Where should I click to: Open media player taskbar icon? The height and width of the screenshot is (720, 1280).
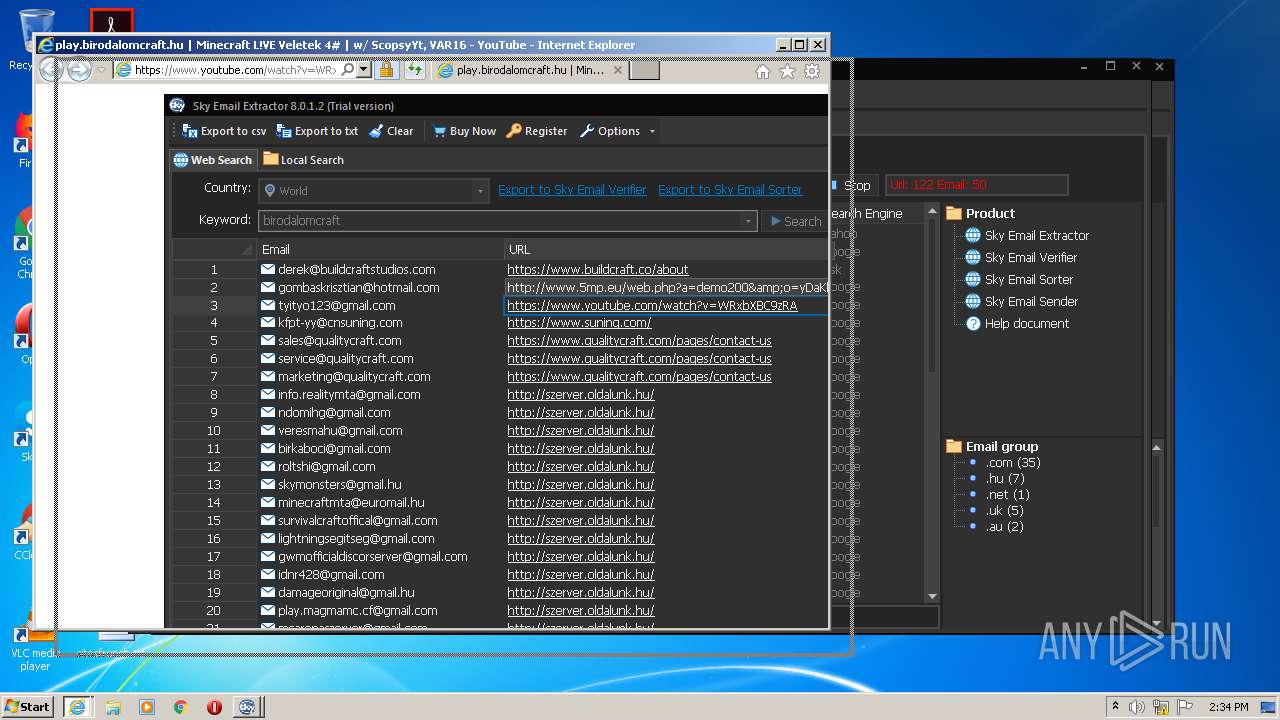pos(147,706)
